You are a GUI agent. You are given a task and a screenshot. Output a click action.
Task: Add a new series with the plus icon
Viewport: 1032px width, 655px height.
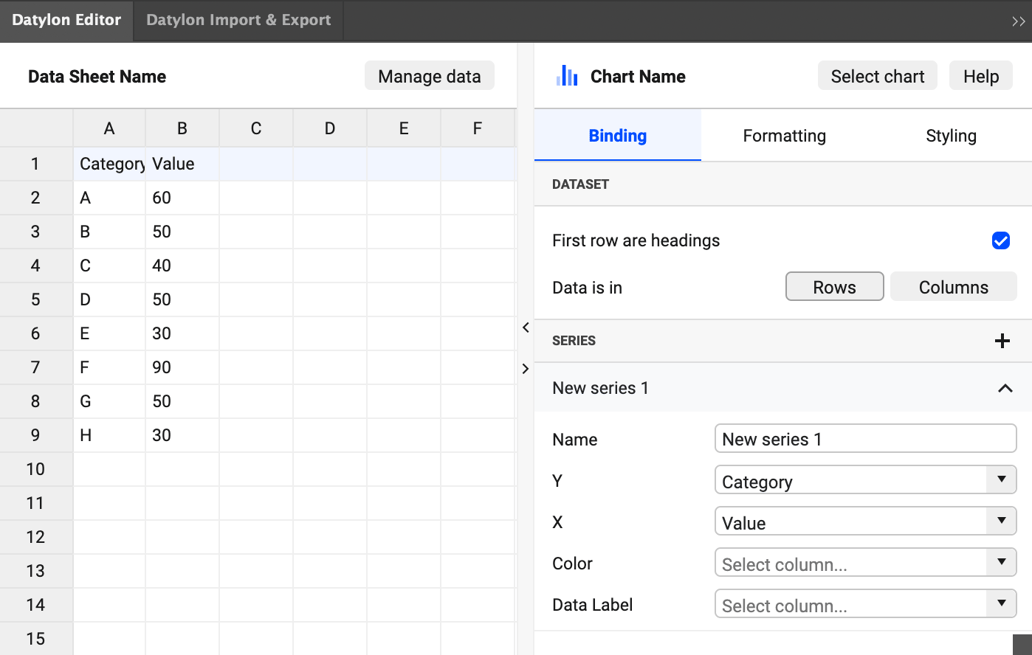1002,341
